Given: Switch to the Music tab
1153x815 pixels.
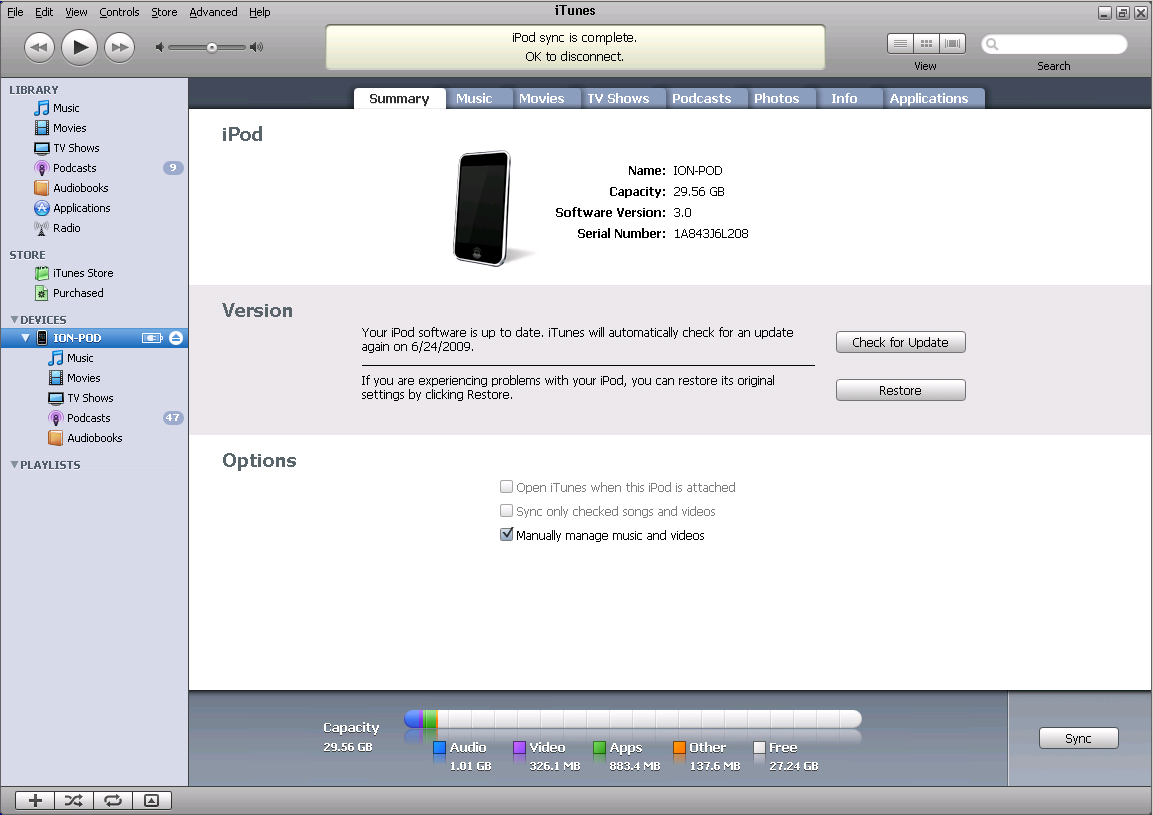Looking at the screenshot, I should (474, 99).
